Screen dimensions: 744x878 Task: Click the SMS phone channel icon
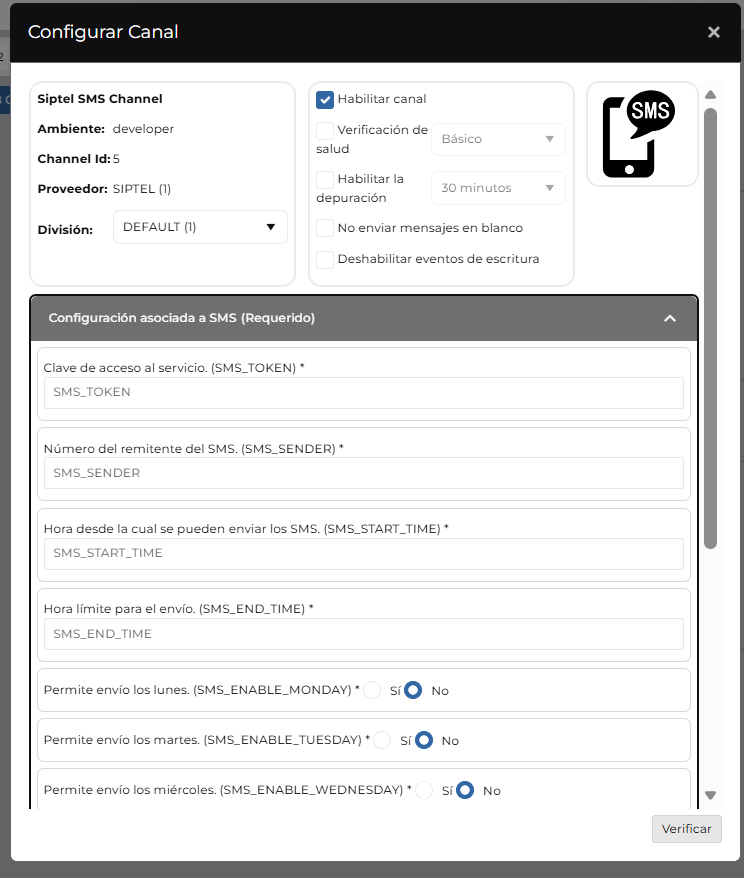pyautogui.click(x=639, y=134)
